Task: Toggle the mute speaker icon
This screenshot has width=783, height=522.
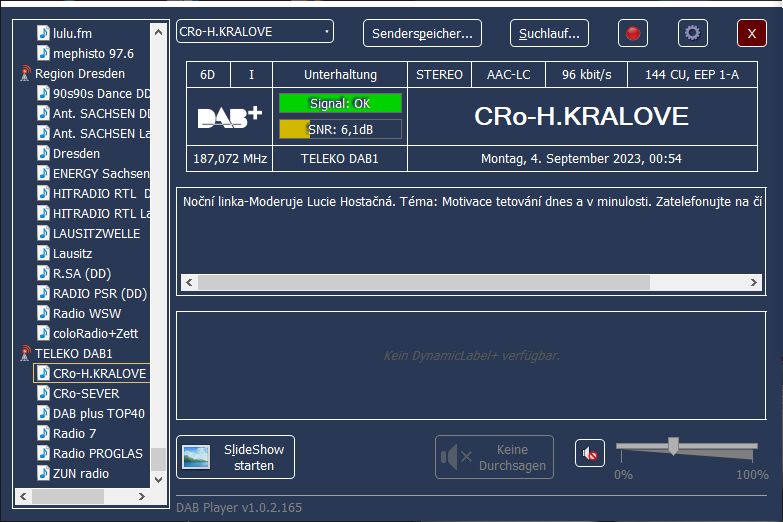Action: click(x=590, y=454)
